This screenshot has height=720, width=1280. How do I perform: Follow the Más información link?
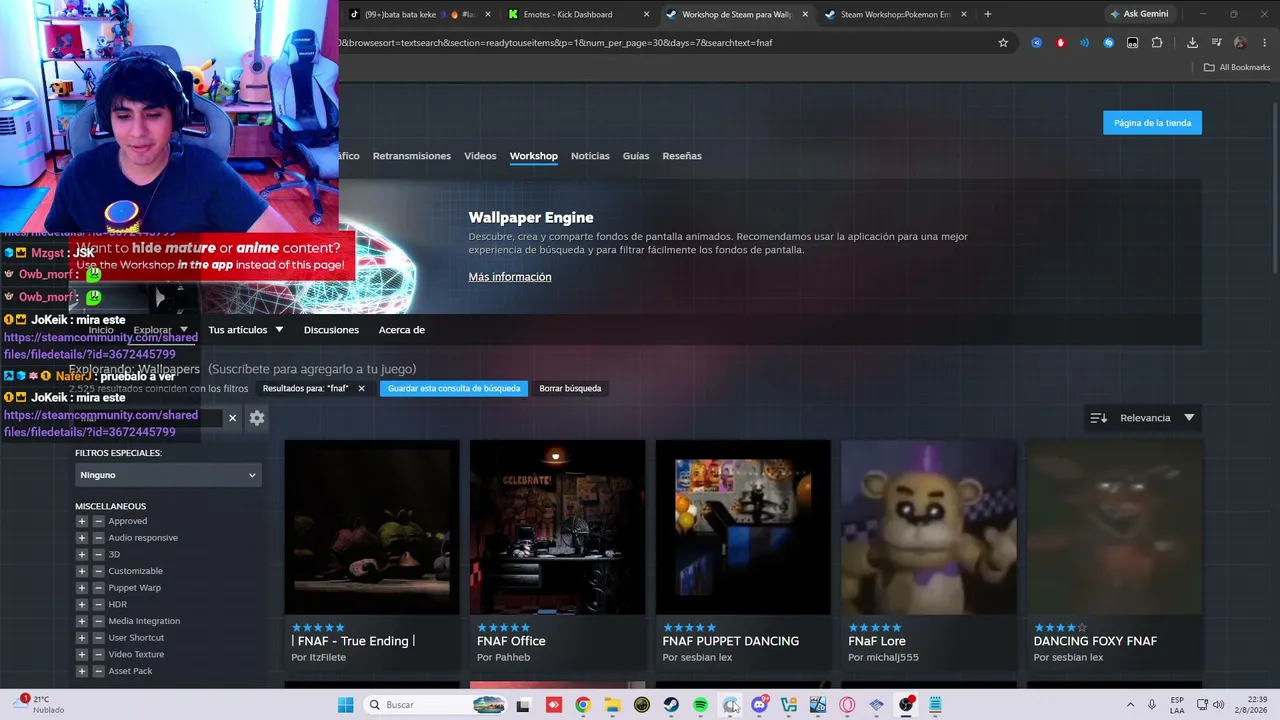pos(510,277)
